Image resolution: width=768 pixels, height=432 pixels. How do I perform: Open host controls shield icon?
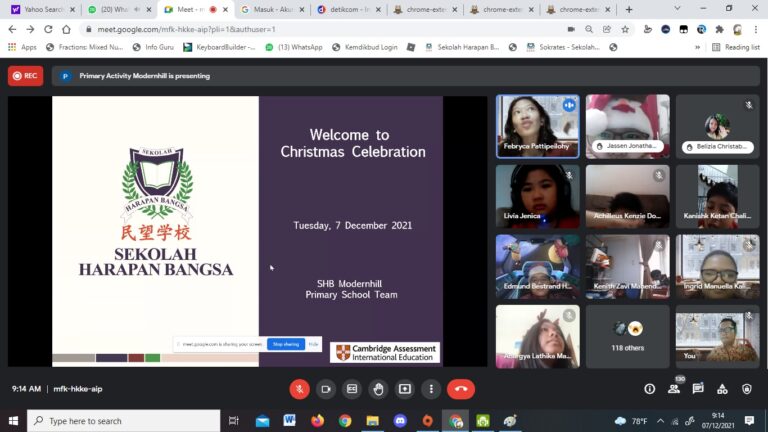pos(746,389)
